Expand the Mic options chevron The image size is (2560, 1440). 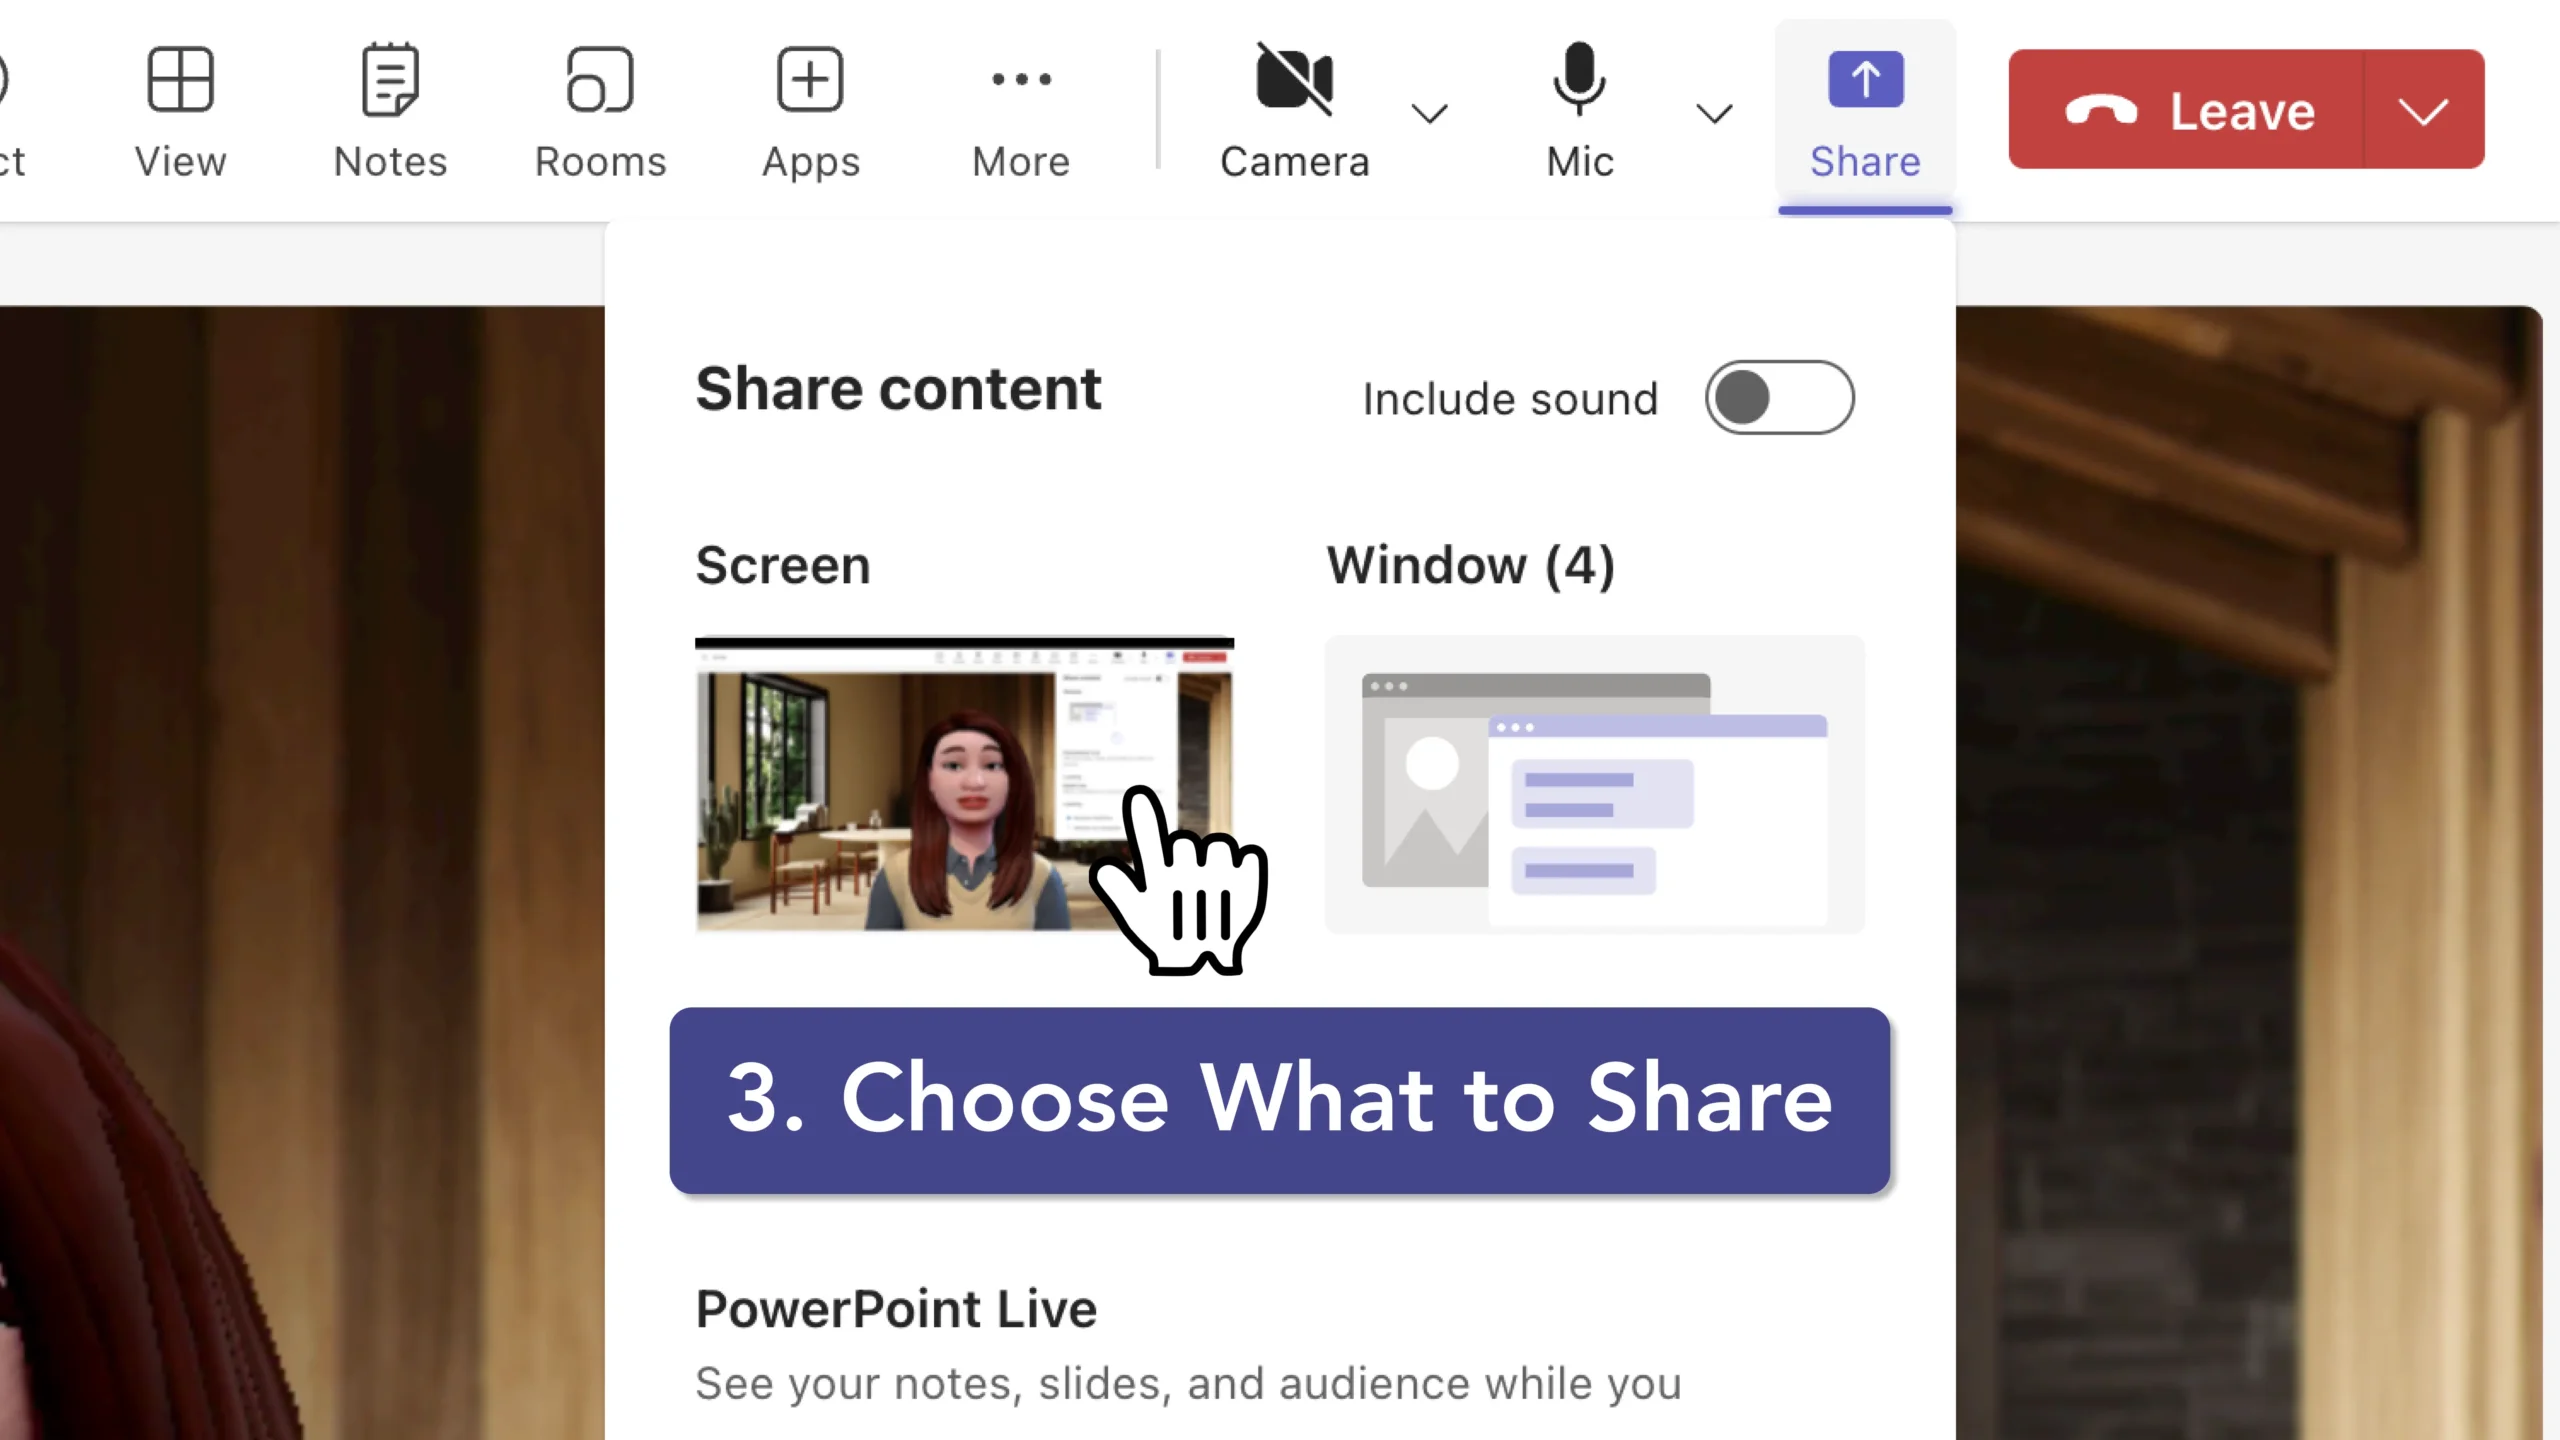tap(1714, 114)
